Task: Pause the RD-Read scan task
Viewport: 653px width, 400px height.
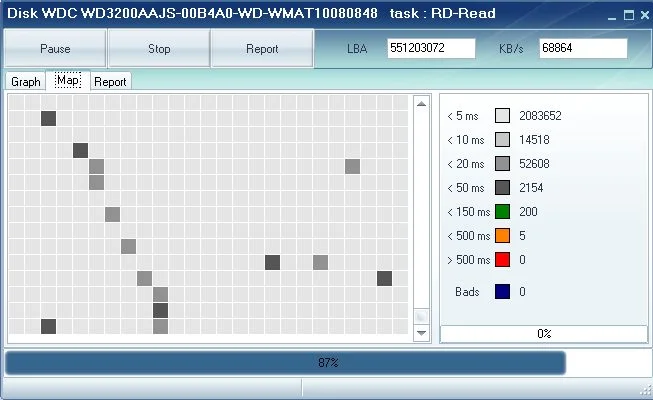Action: pyautogui.click(x=55, y=48)
